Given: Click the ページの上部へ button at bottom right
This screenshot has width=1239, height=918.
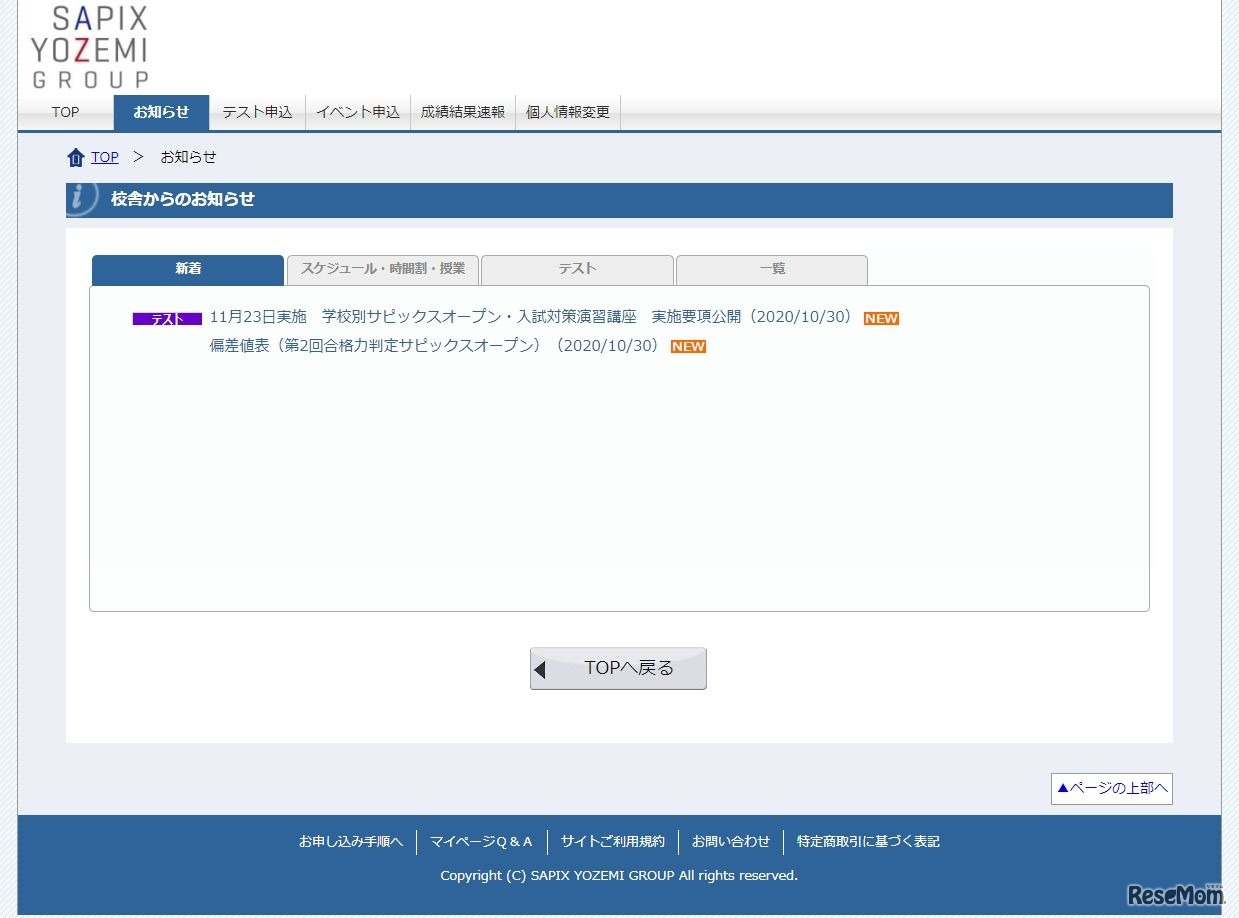Looking at the screenshot, I should (1111, 788).
